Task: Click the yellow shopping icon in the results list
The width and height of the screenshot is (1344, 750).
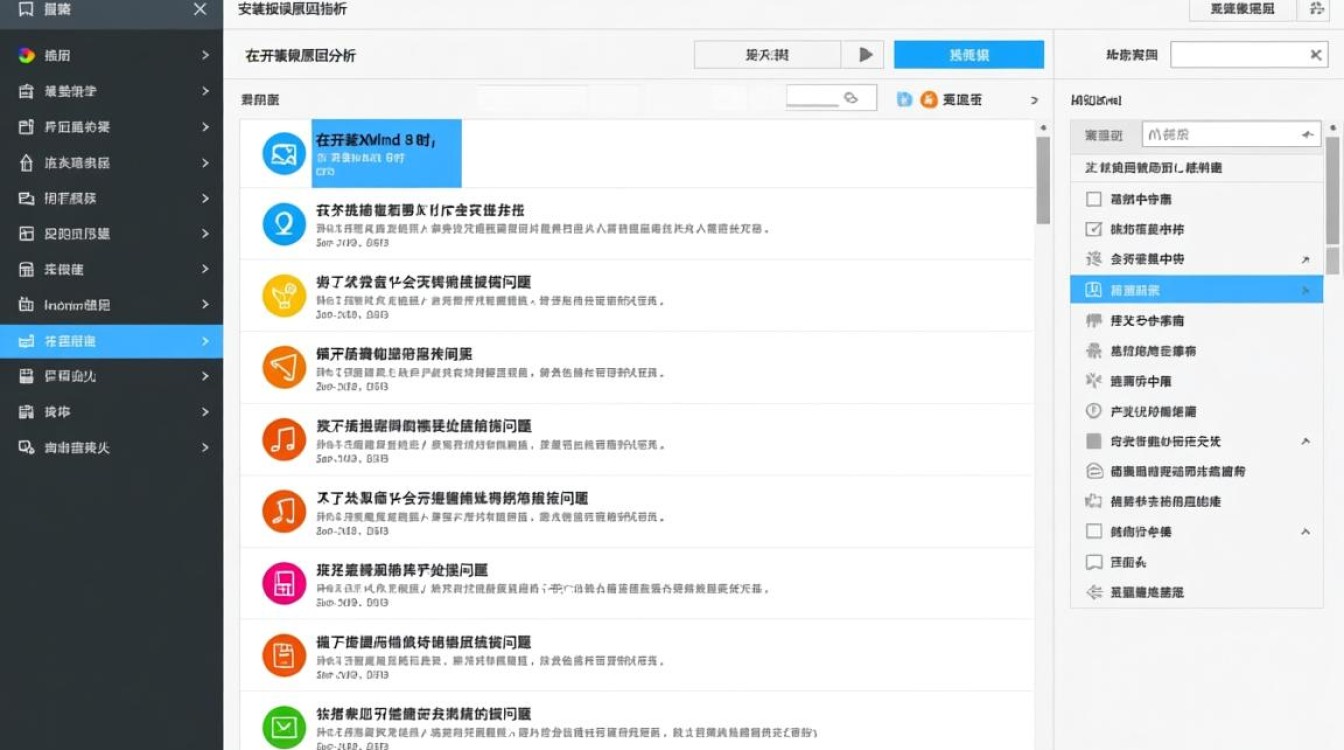Action: pyautogui.click(x=282, y=296)
